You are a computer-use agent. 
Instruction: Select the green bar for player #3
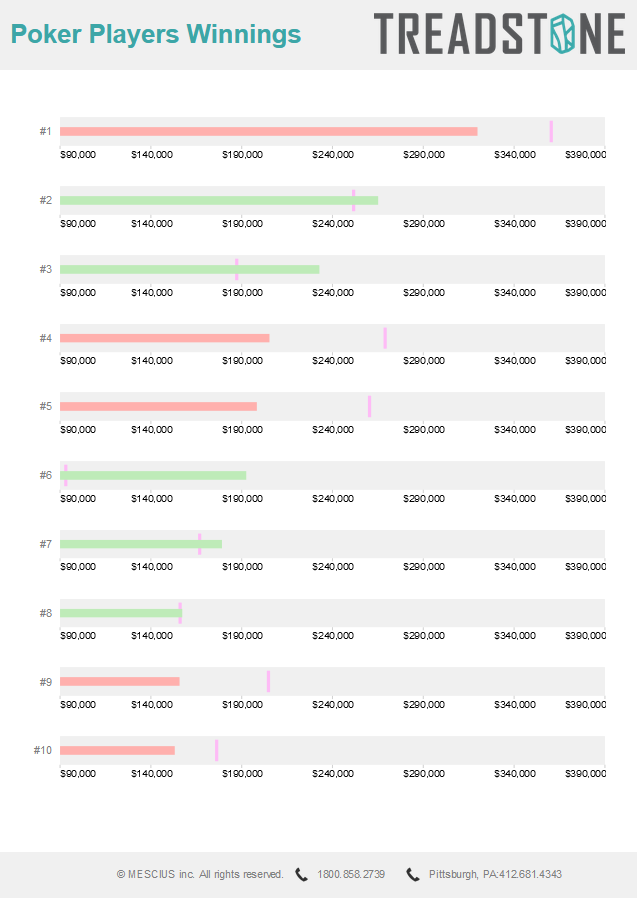click(x=190, y=269)
